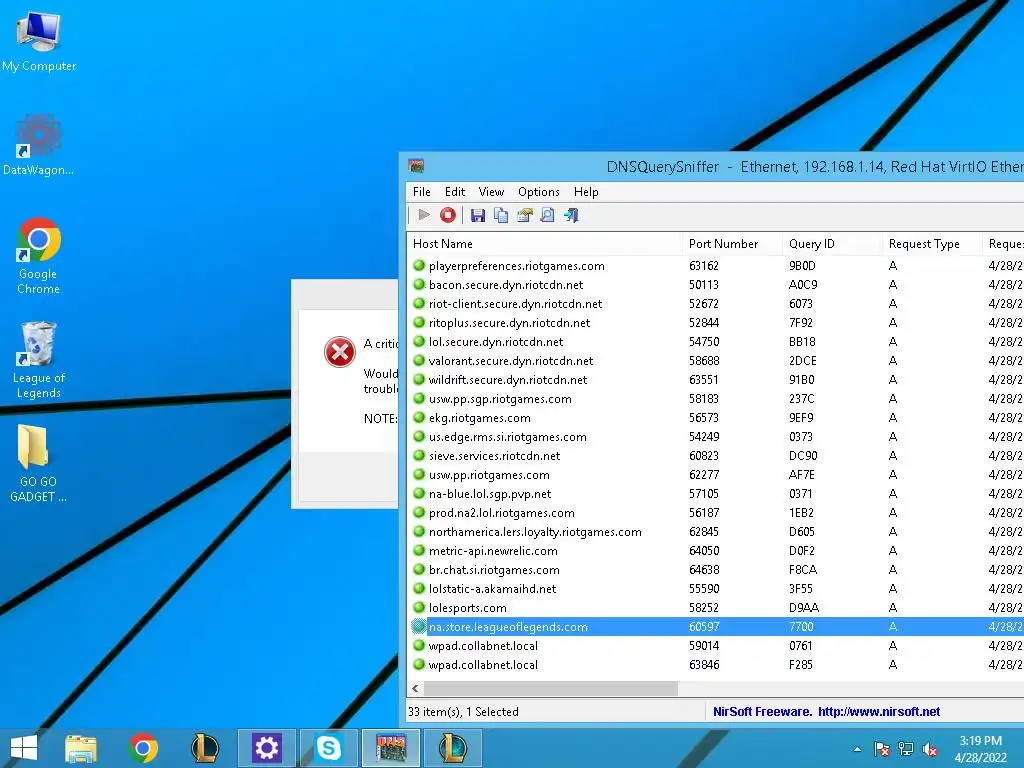Image resolution: width=1024 pixels, height=768 pixels.
Task: Open Chrome from the taskbar
Action: [x=143, y=748]
